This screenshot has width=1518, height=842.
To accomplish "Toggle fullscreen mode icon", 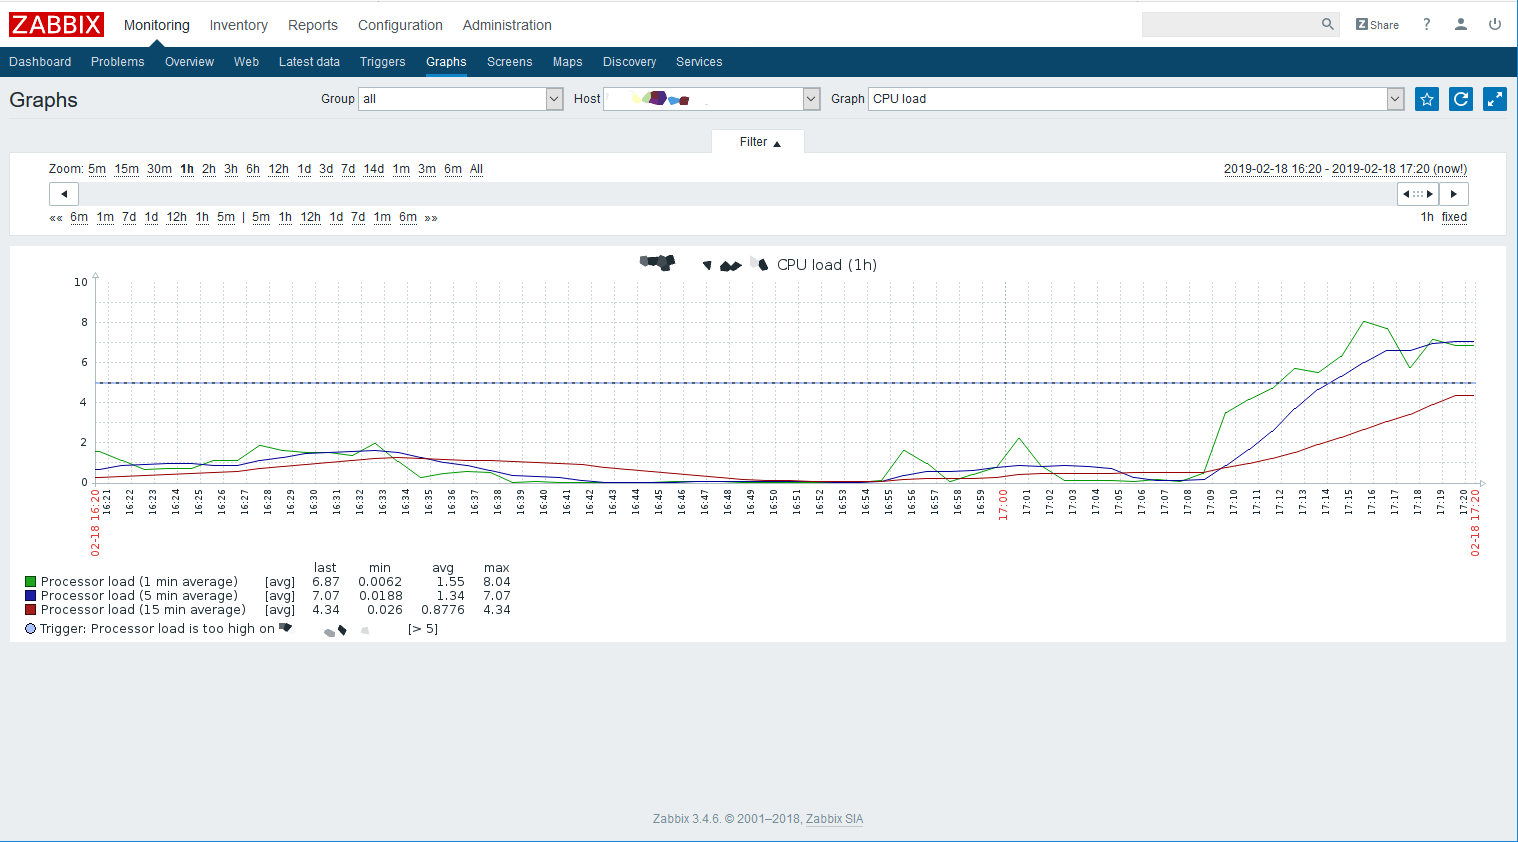I will pos(1495,99).
